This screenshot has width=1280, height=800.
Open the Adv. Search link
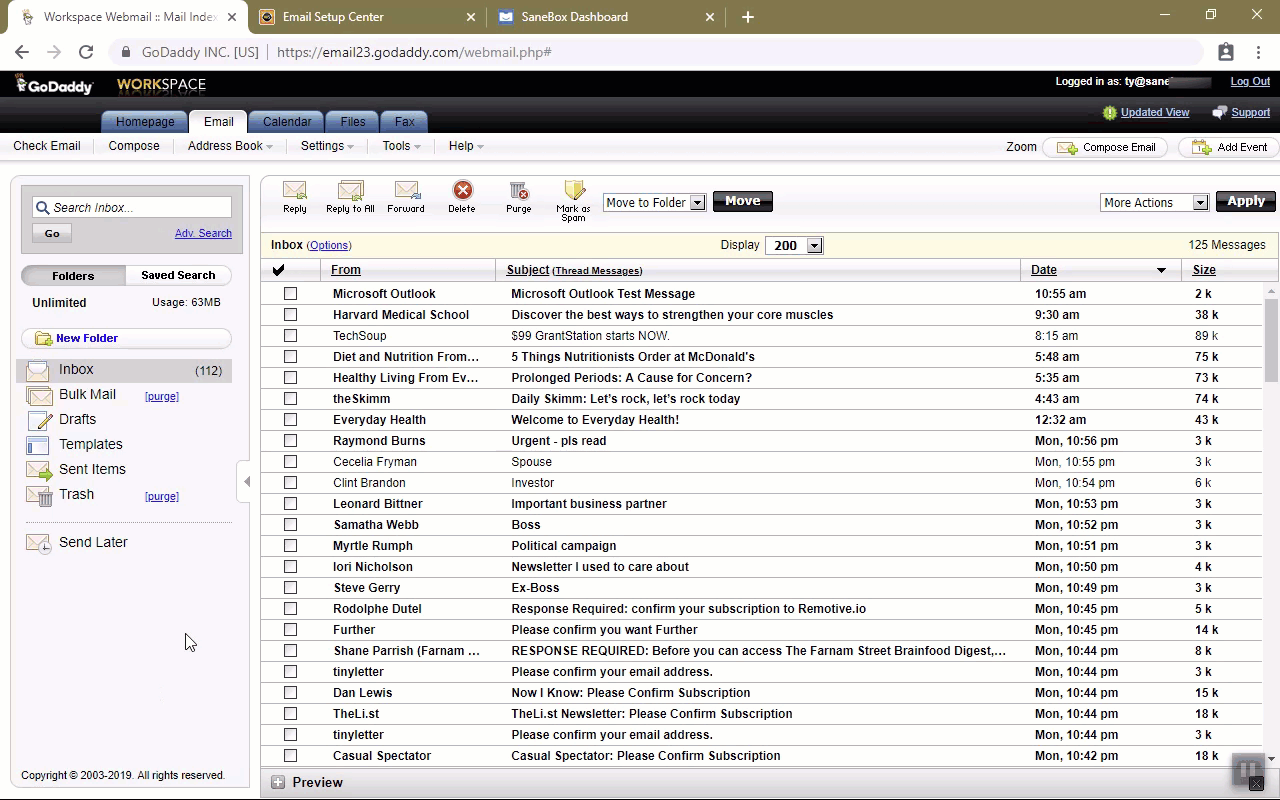tap(203, 233)
